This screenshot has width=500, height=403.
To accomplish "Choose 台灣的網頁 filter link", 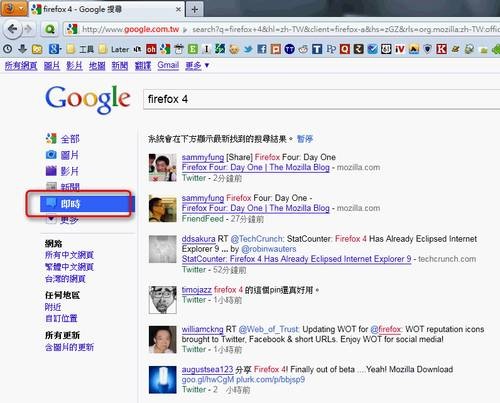I will 65,279.
